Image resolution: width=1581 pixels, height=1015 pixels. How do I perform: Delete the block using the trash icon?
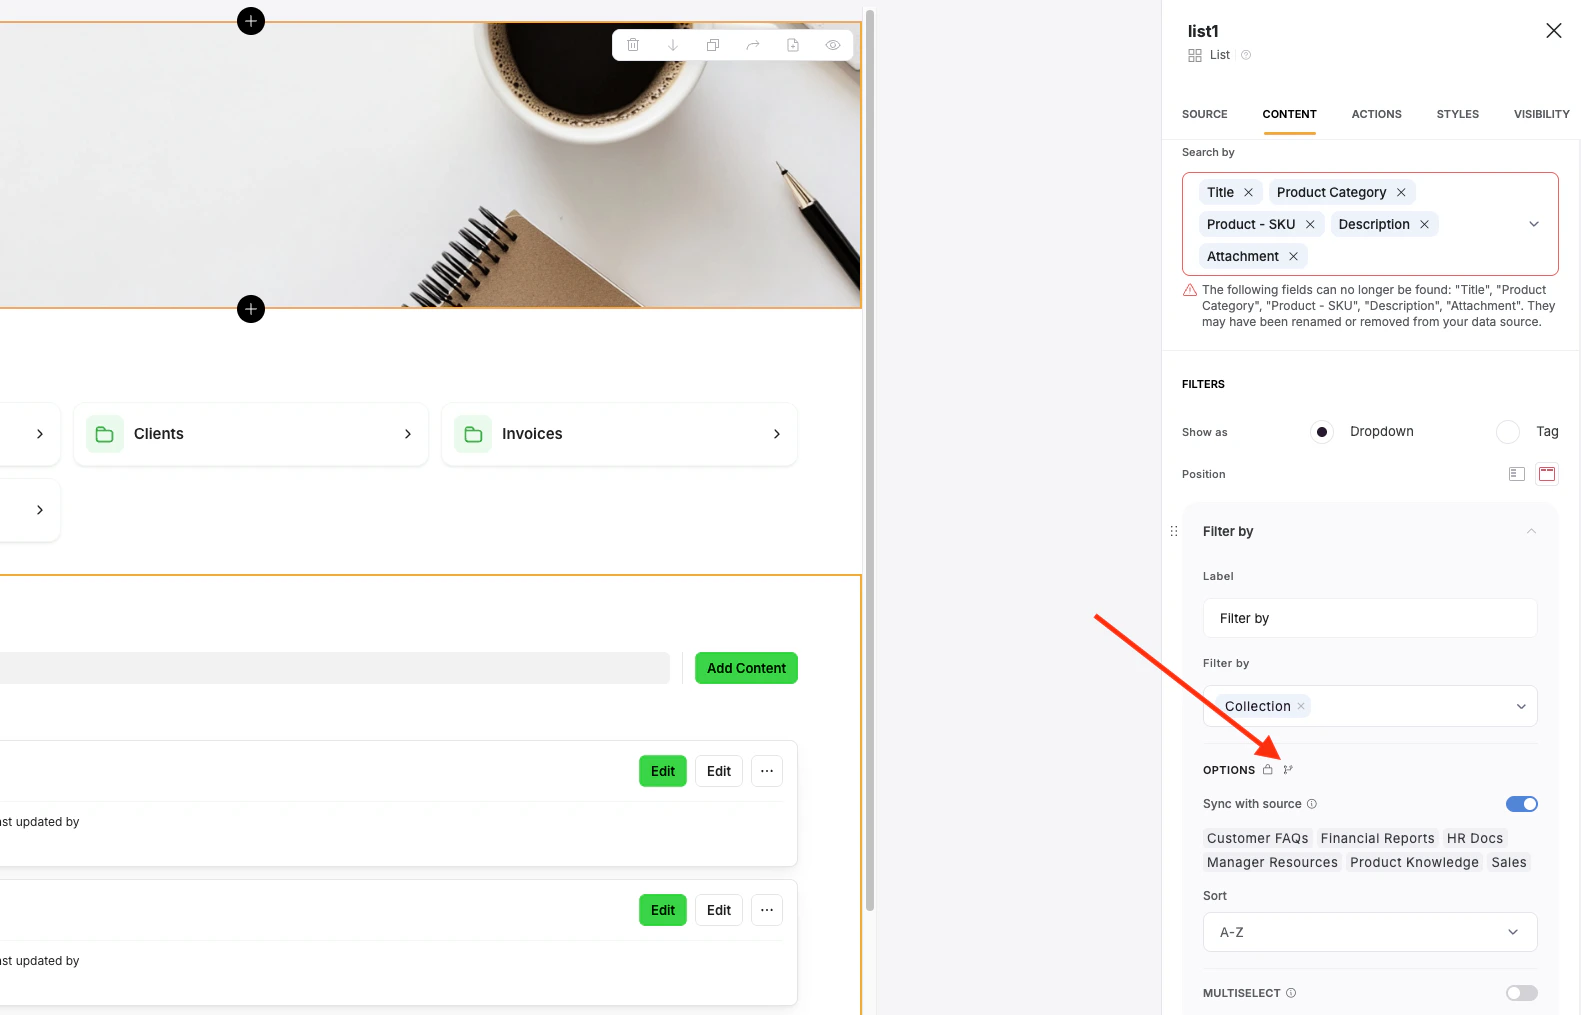pyautogui.click(x=633, y=45)
